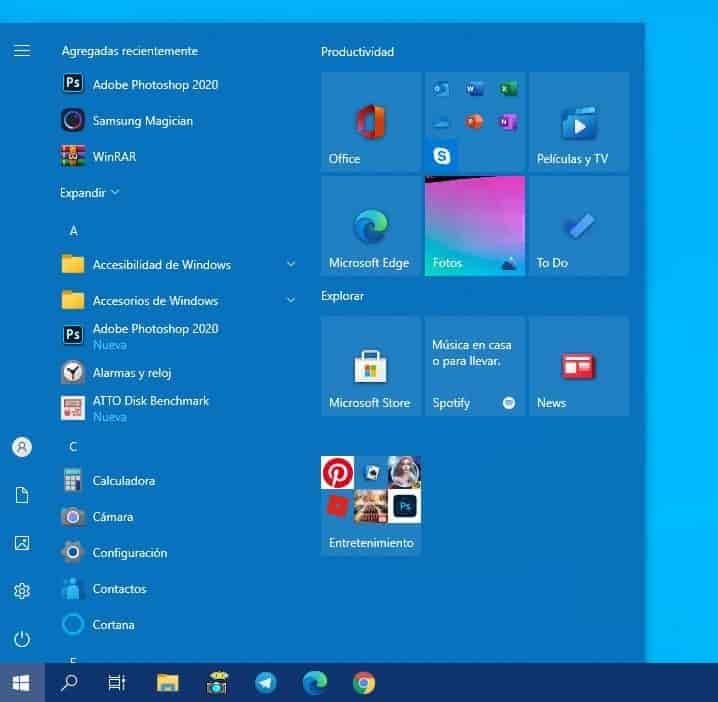718x702 pixels.
Task: Open Pictures from the Start sidebar
Action: 22,543
